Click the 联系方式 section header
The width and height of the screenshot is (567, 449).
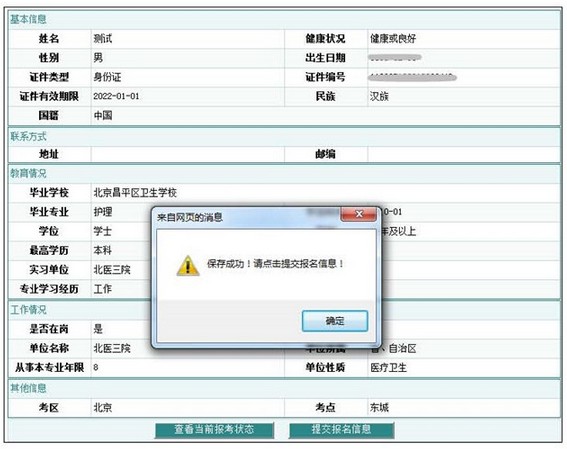coord(28,137)
